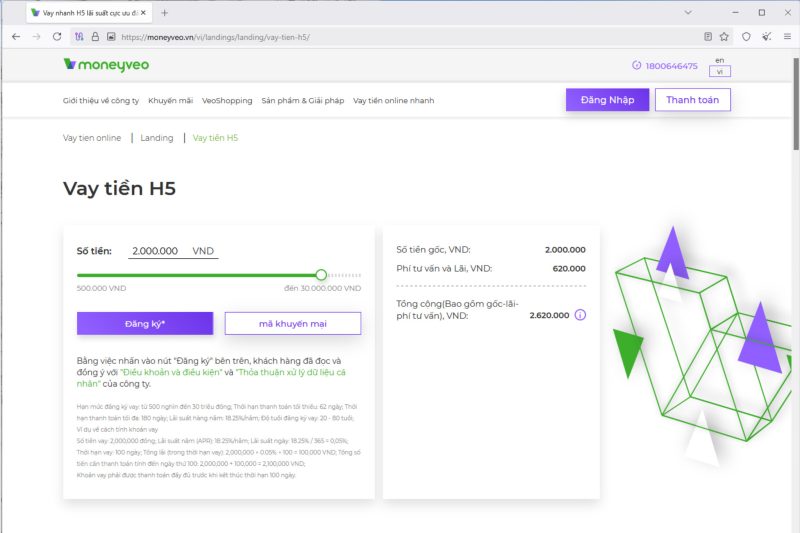Click the mã khuyến mại button
Image resolution: width=800 pixels, height=533 pixels.
click(293, 323)
